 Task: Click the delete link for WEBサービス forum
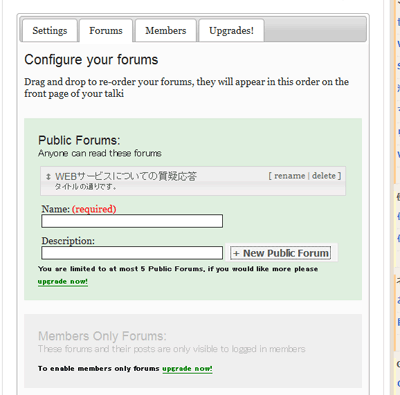point(324,176)
